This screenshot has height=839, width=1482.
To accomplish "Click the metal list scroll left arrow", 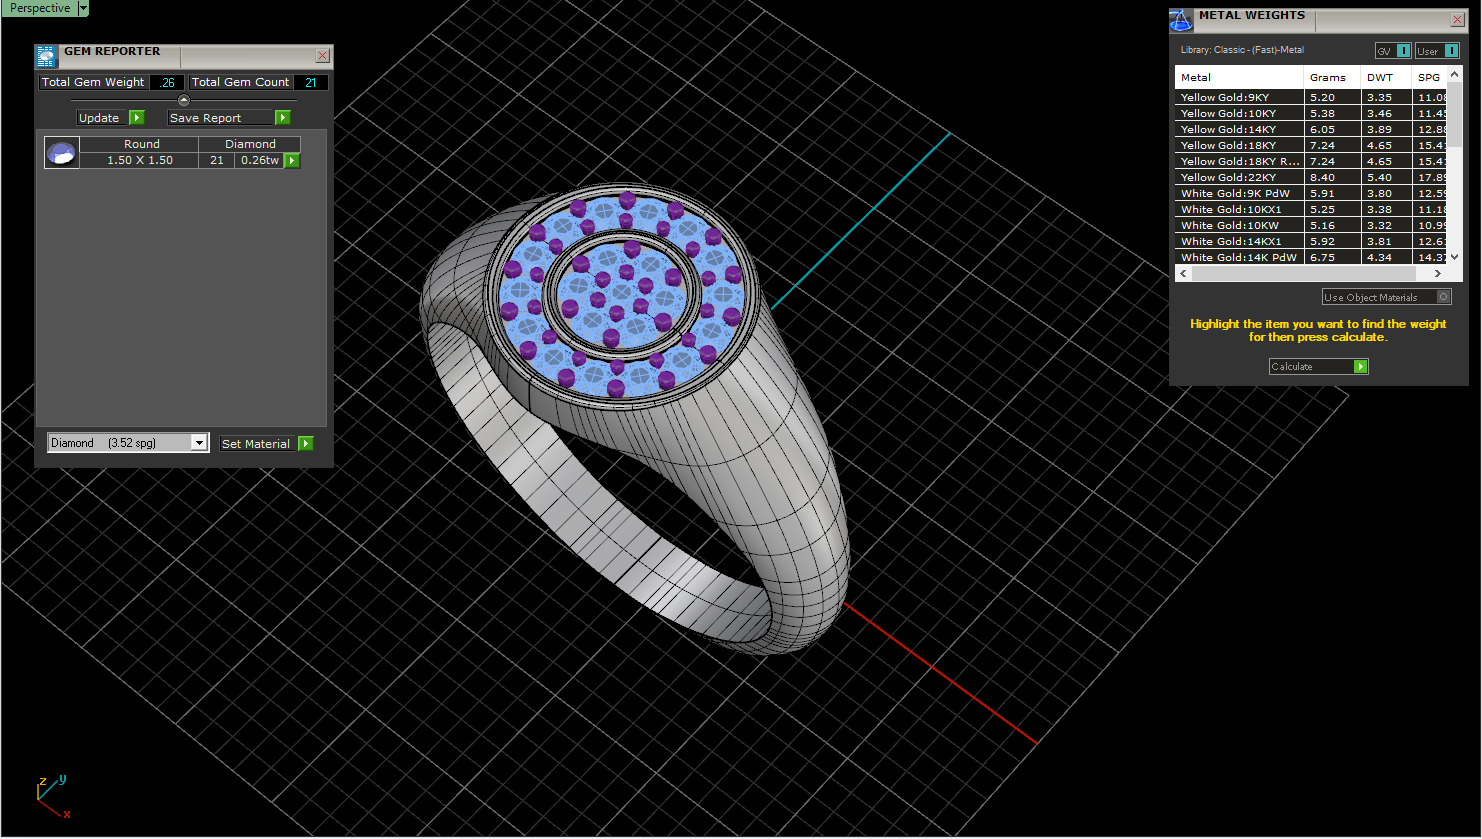I will point(1183,273).
